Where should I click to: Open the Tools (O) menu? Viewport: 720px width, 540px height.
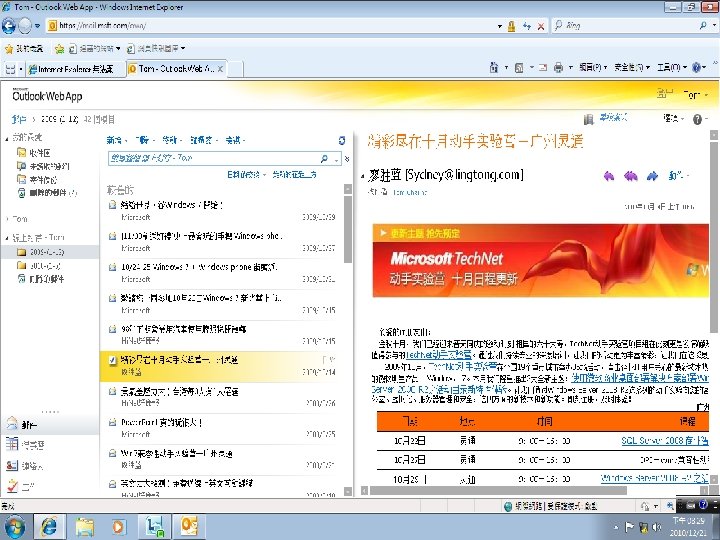pyautogui.click(x=671, y=68)
